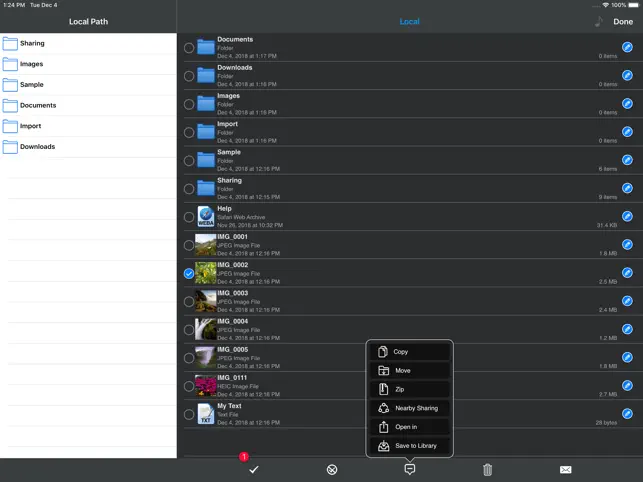Tap edit pencil icon for Images folder

click(x=627, y=103)
